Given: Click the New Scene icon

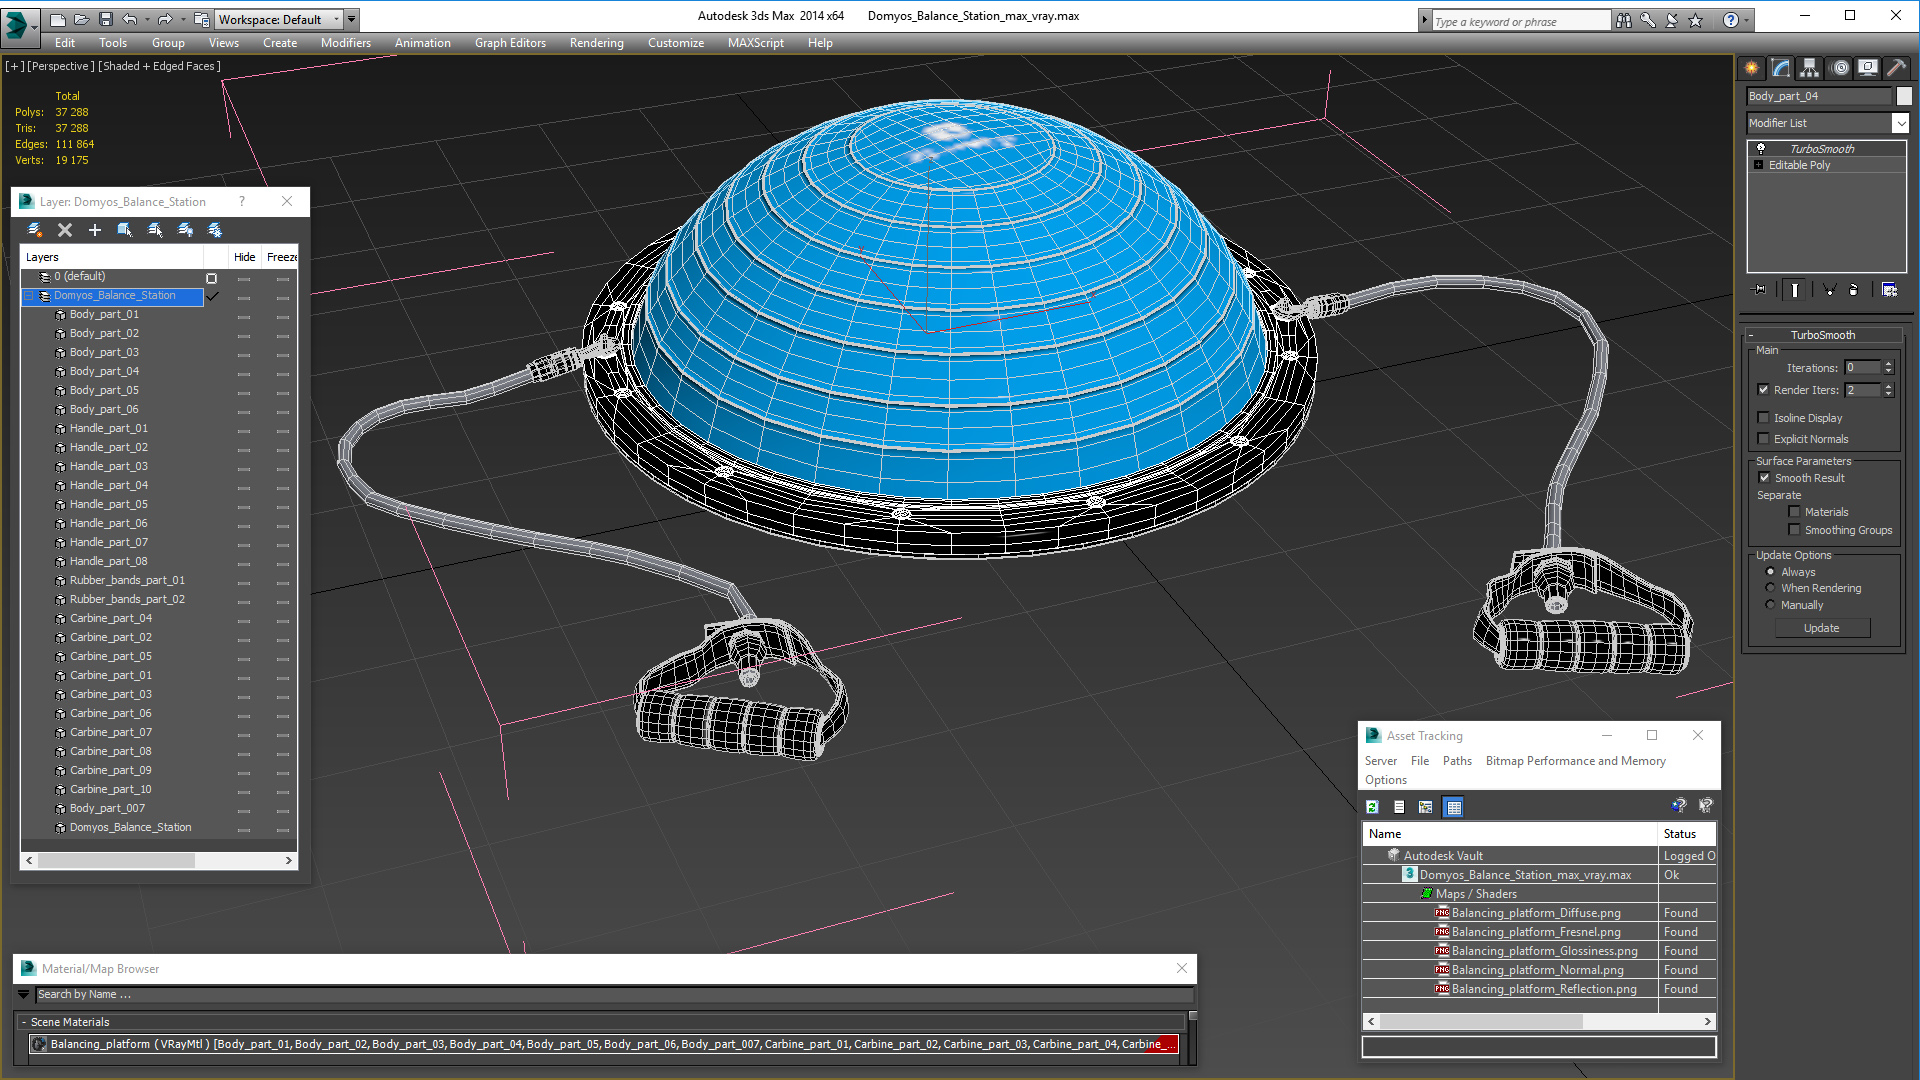Looking at the screenshot, I should tap(57, 19).
